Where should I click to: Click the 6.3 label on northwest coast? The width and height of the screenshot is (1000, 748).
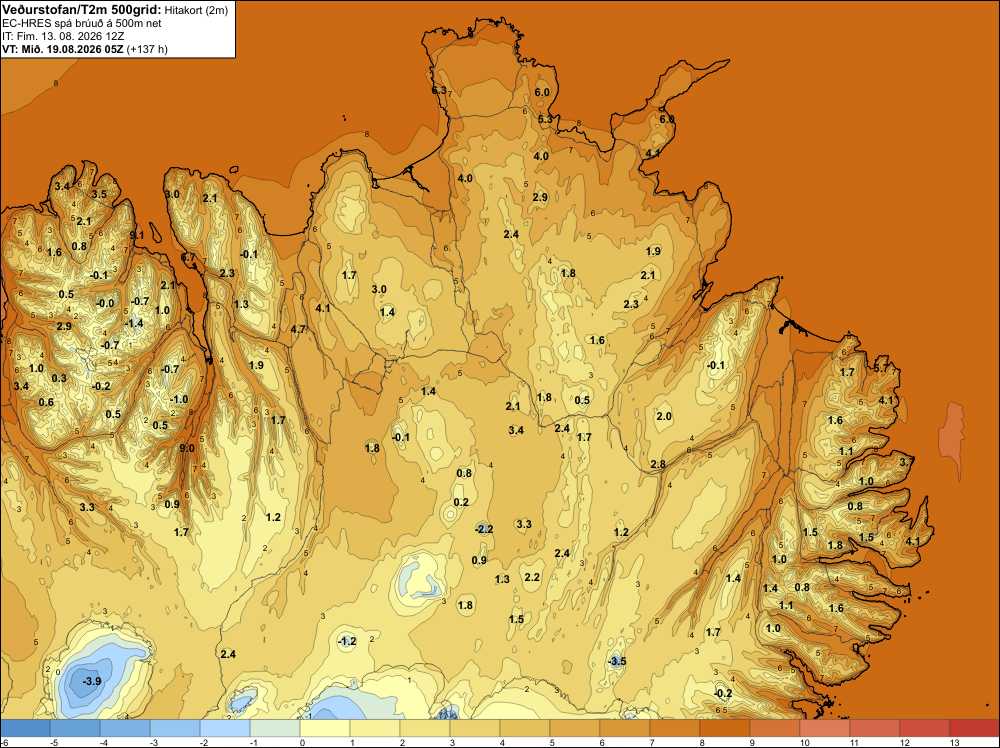[x=439, y=91]
